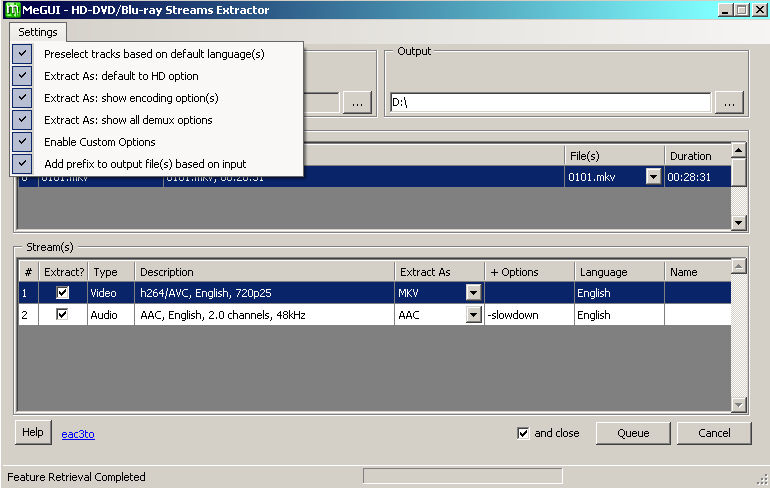Click the Description column header
Viewport: 770px width, 488px height.
point(265,272)
